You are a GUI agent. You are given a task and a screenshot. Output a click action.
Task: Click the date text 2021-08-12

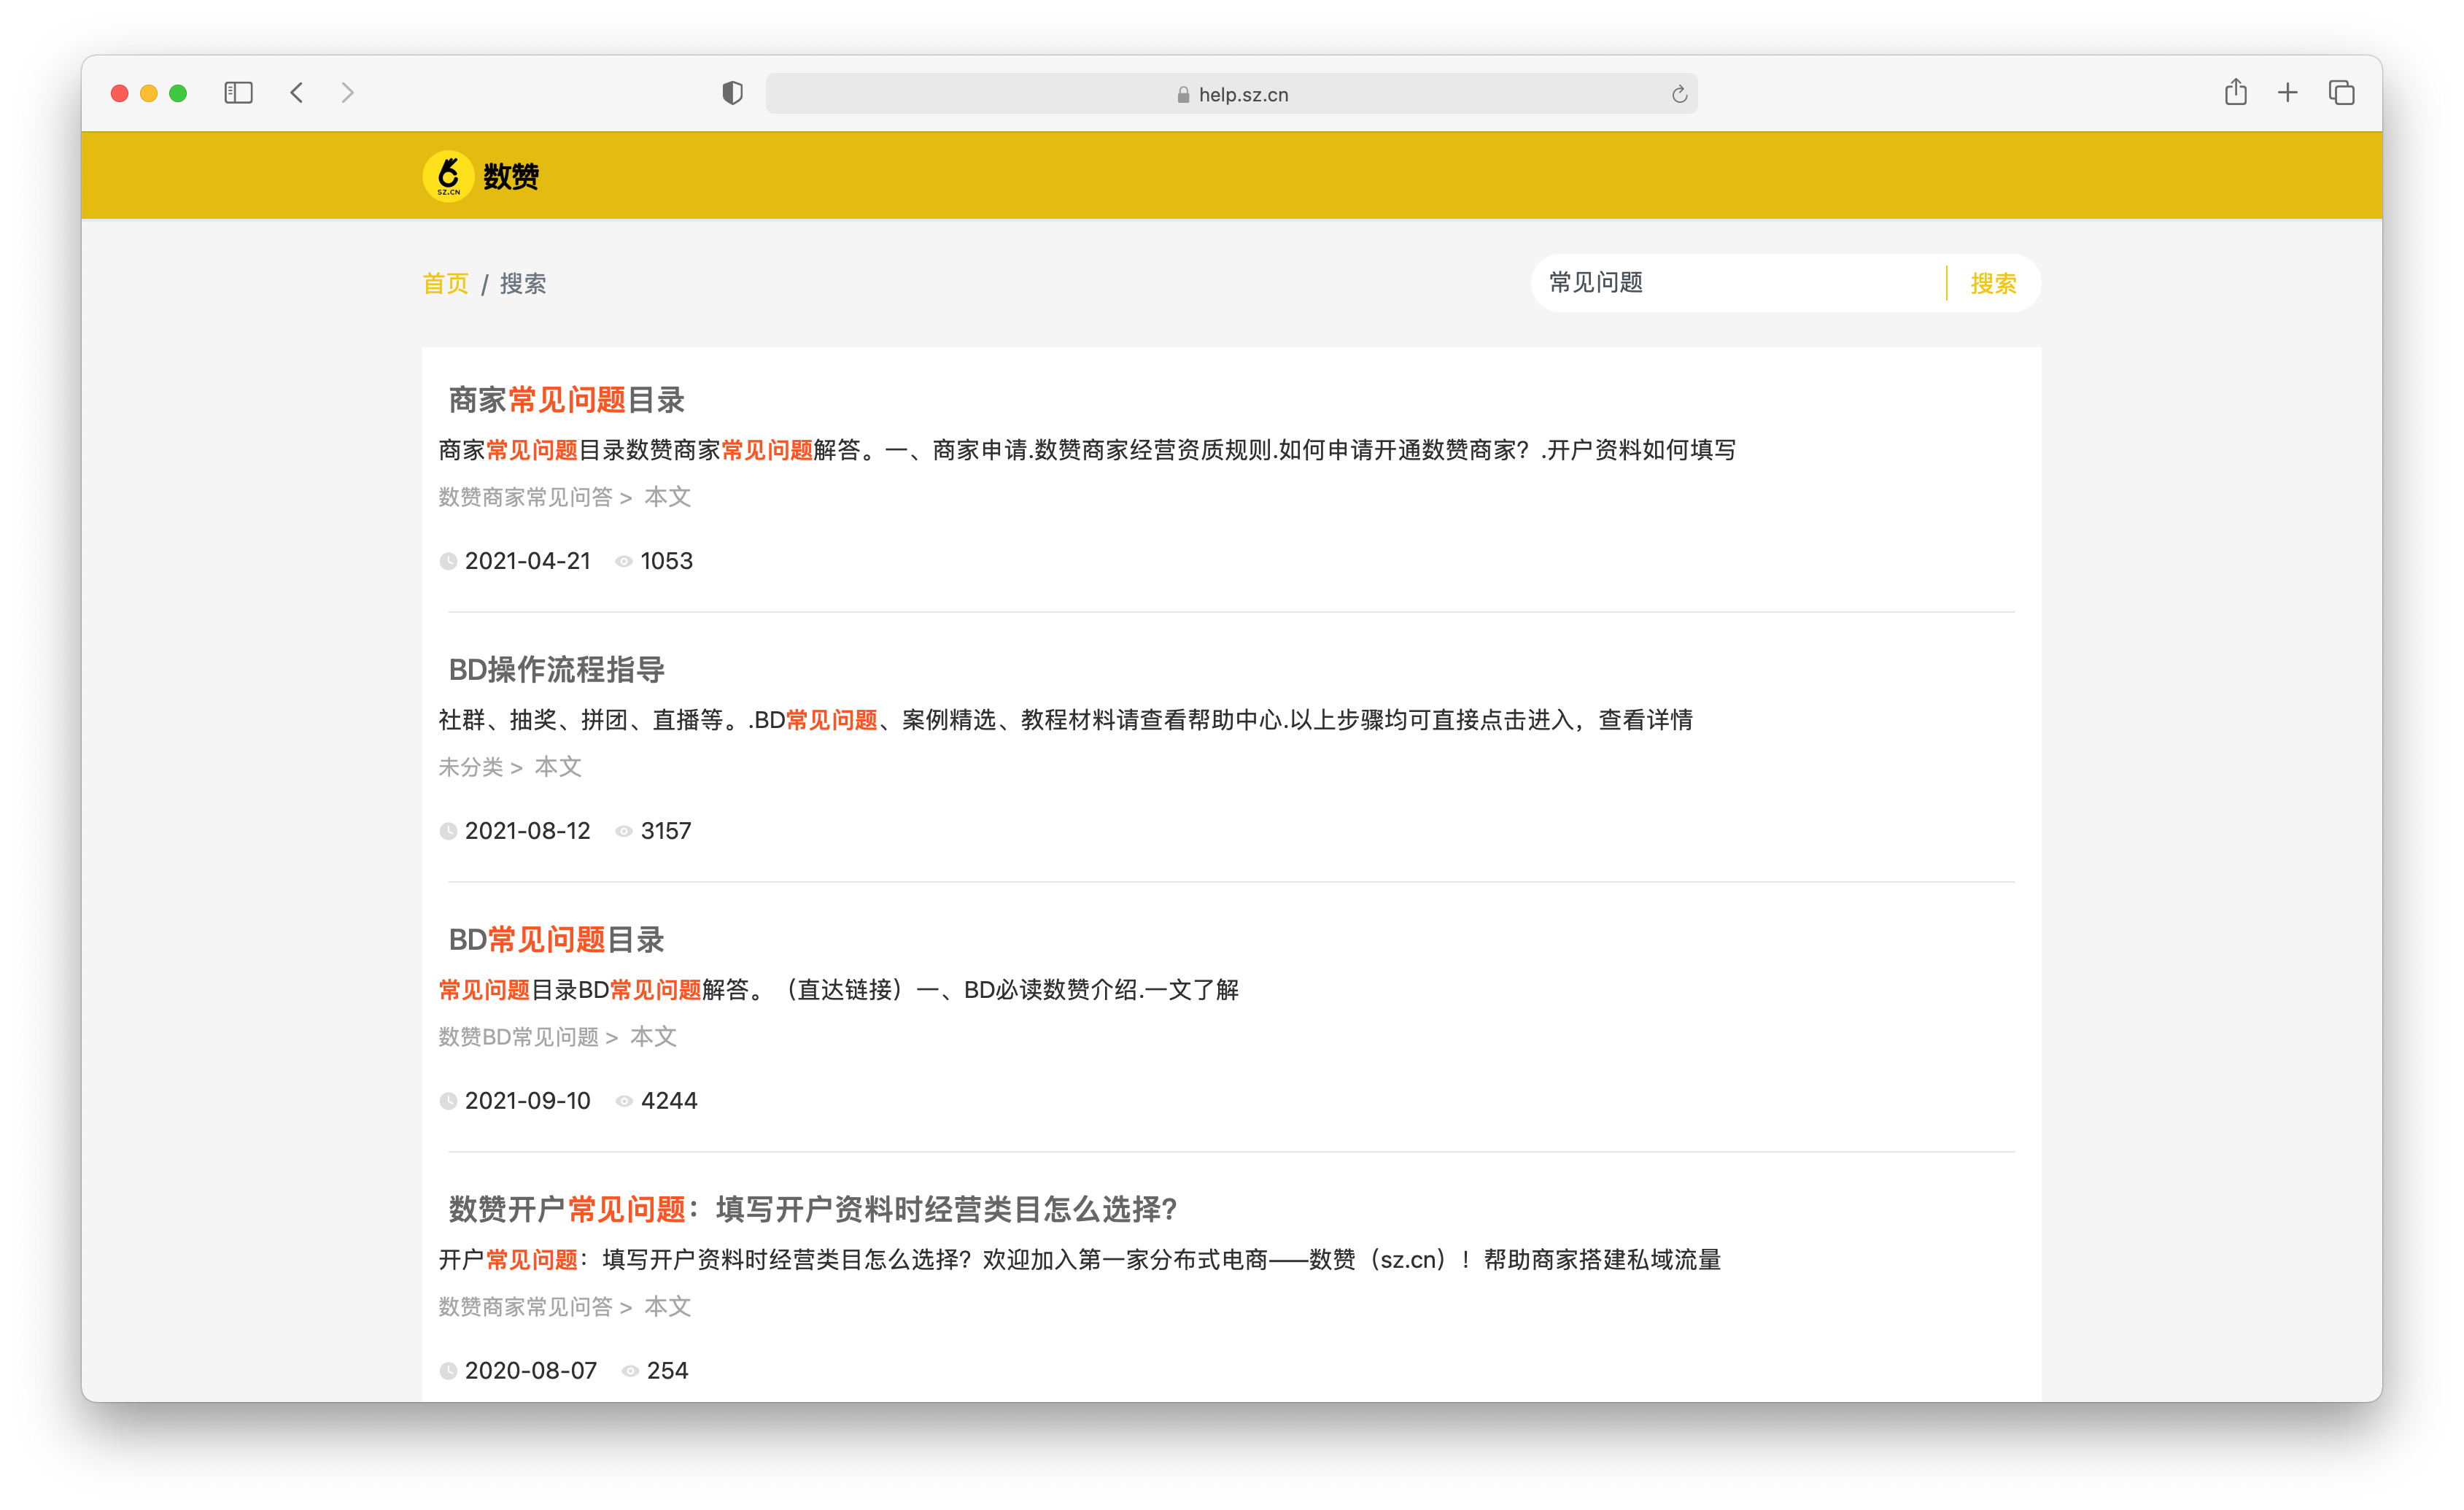[528, 832]
